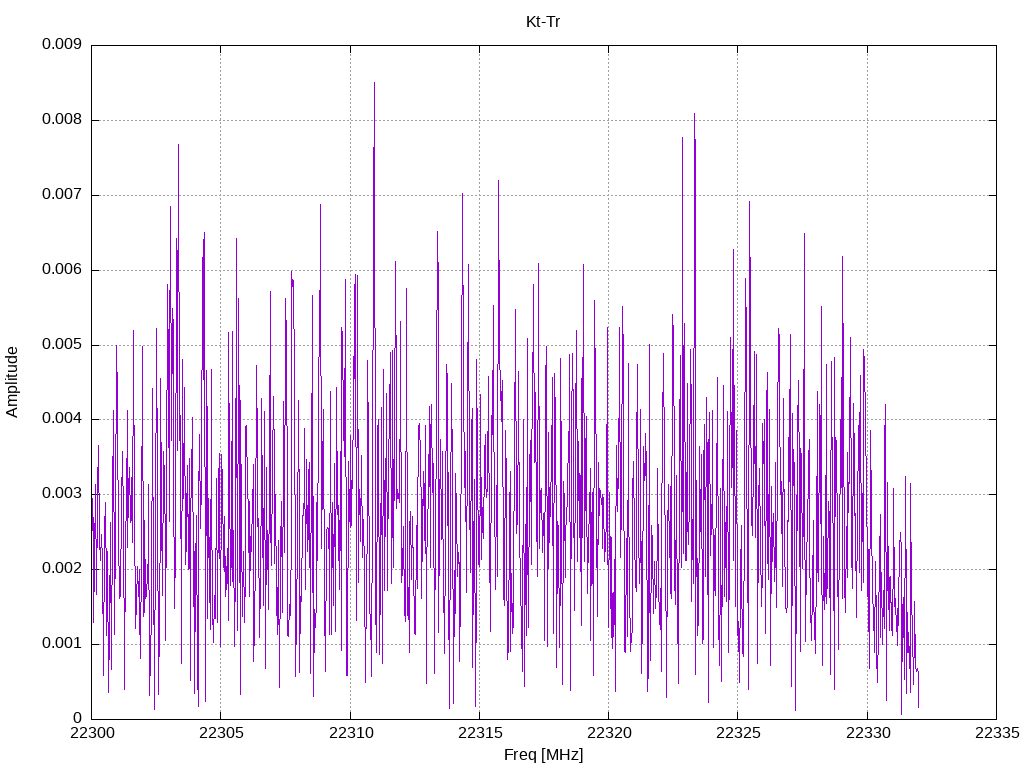The width and height of the screenshot is (1024, 768).
Task: Click the y-axis tick label 0.009
Action: 62,44
